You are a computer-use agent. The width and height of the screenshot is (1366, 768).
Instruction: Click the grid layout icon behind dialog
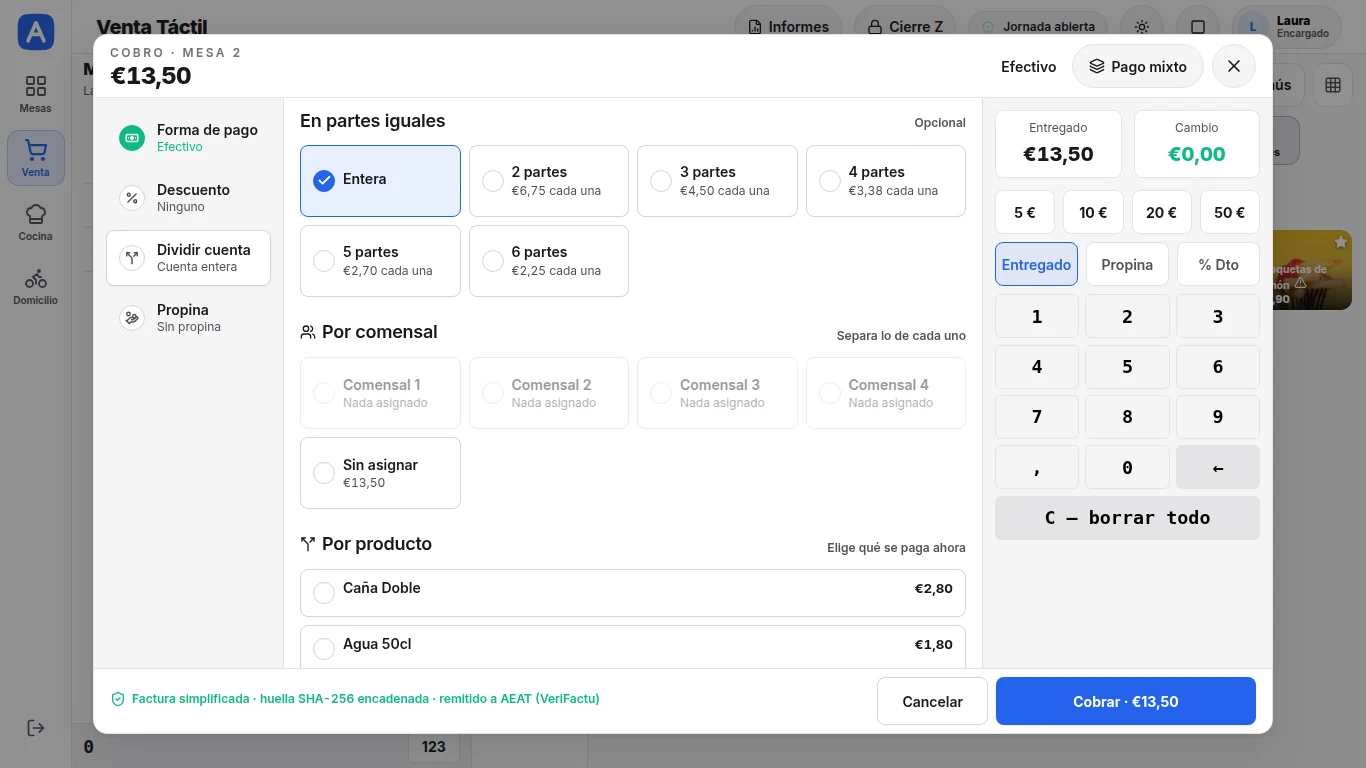[x=1333, y=85]
